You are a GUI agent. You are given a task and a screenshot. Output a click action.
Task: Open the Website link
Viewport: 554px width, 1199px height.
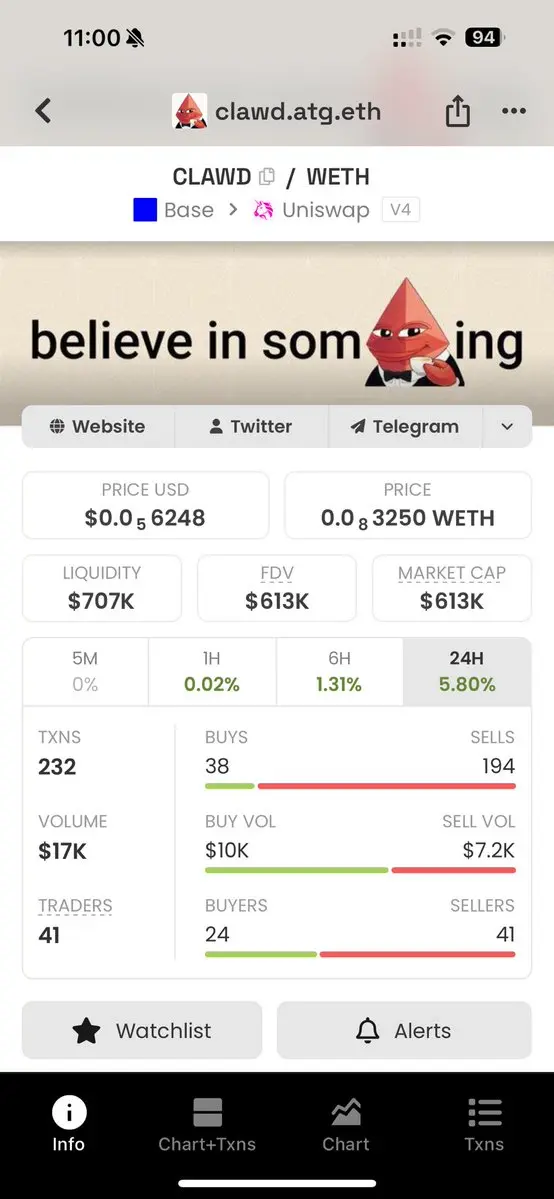pos(98,427)
